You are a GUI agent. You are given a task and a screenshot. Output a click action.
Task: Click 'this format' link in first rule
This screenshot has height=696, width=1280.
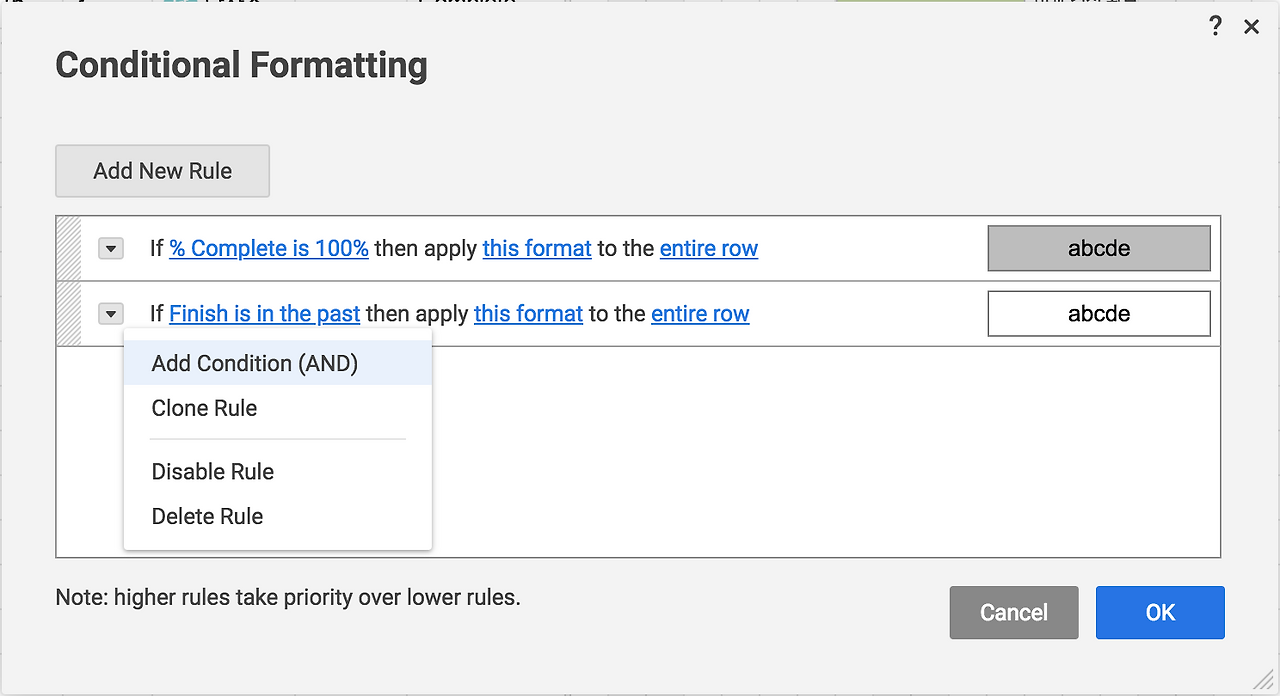pyautogui.click(x=537, y=248)
